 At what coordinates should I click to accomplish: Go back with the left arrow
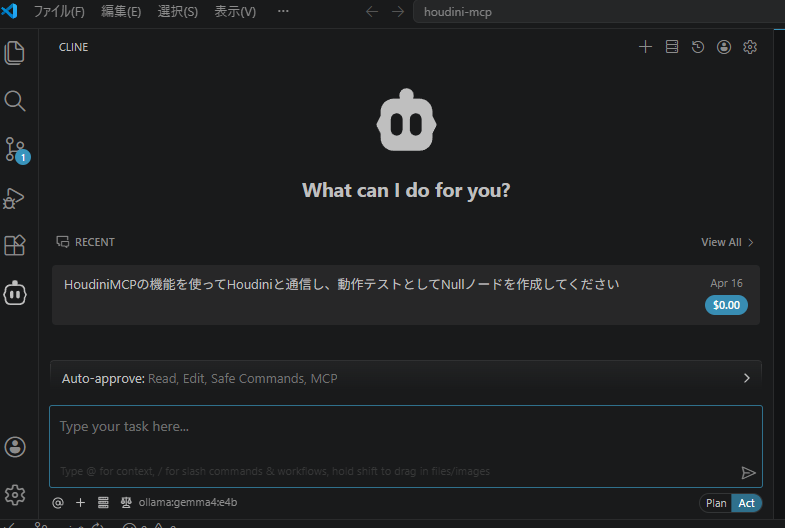pyautogui.click(x=371, y=12)
